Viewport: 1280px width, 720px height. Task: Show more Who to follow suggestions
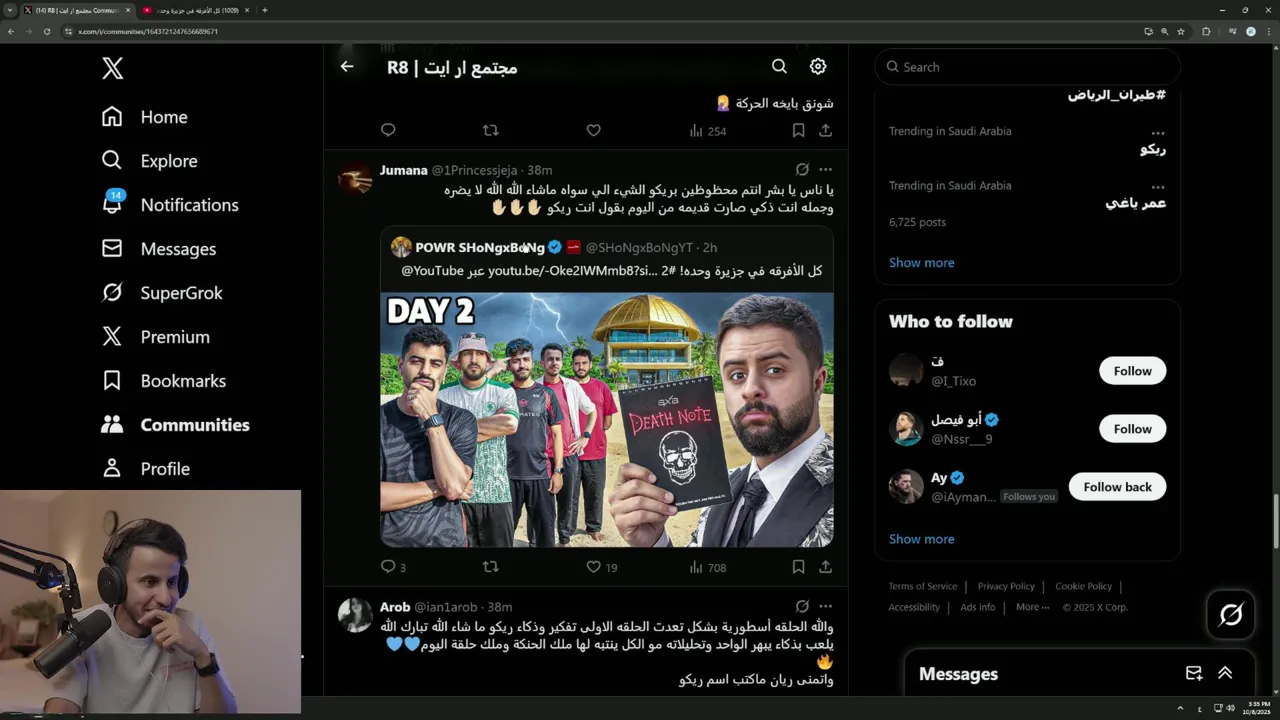pos(921,539)
